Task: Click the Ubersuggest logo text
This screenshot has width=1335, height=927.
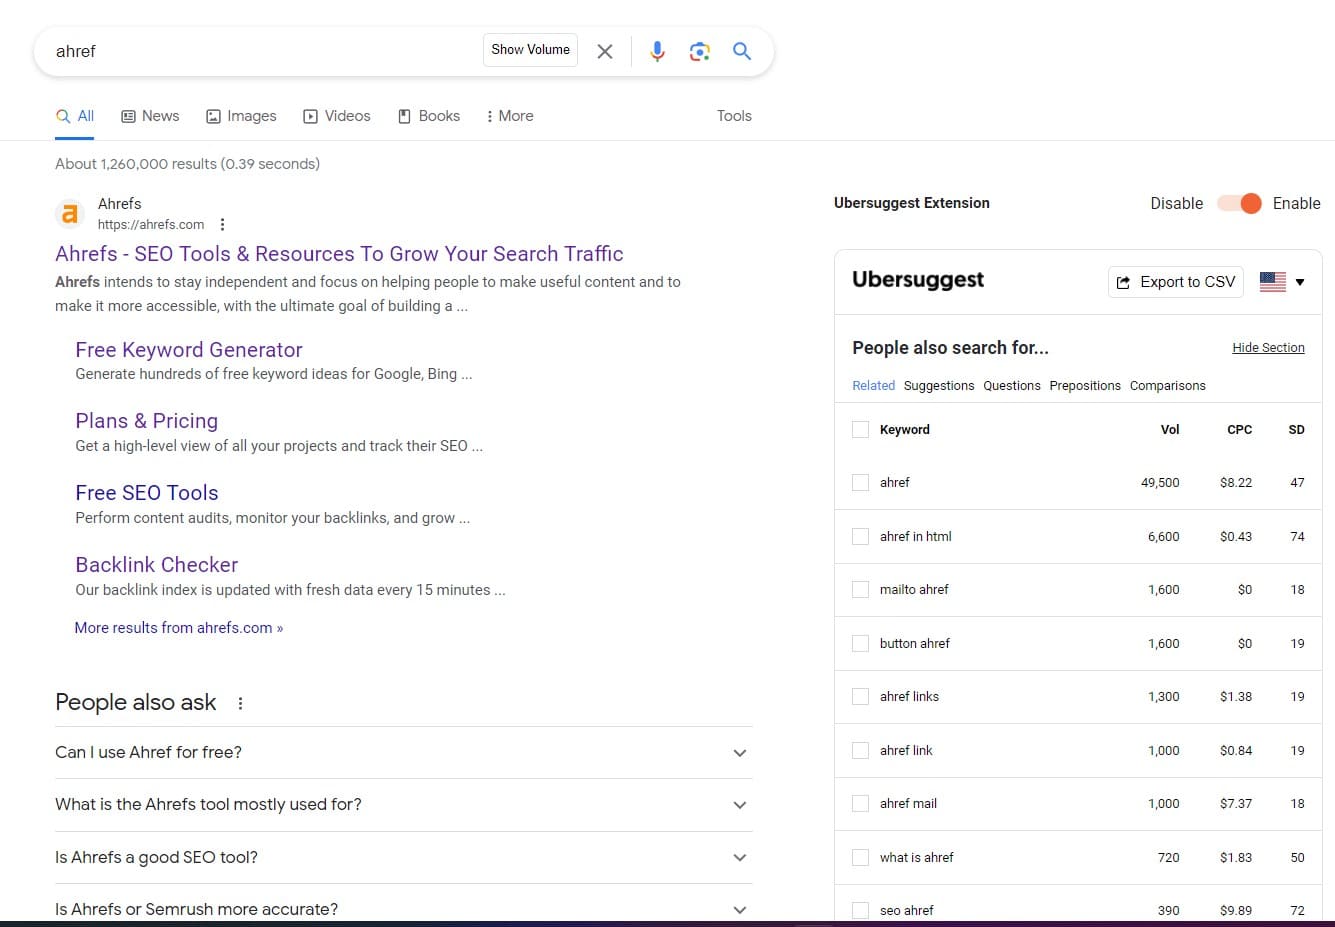Action: [918, 280]
